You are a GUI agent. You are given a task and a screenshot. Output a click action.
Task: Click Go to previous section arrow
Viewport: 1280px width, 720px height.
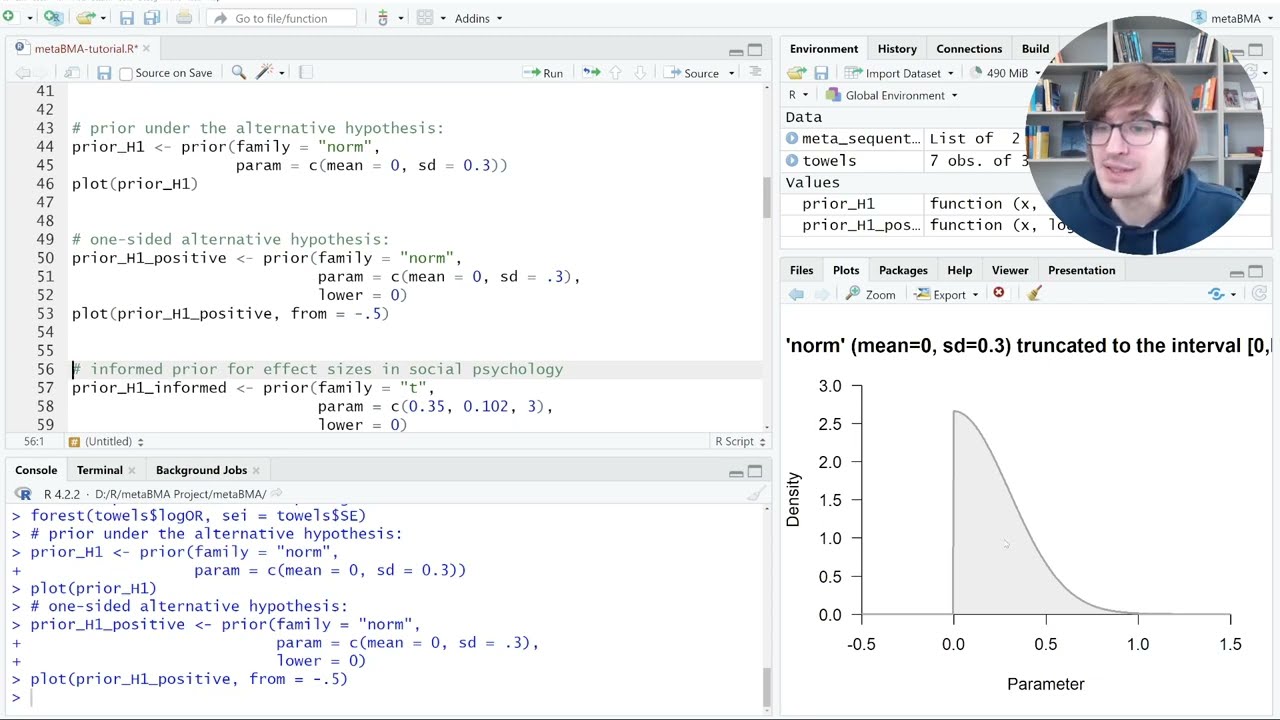coord(616,73)
